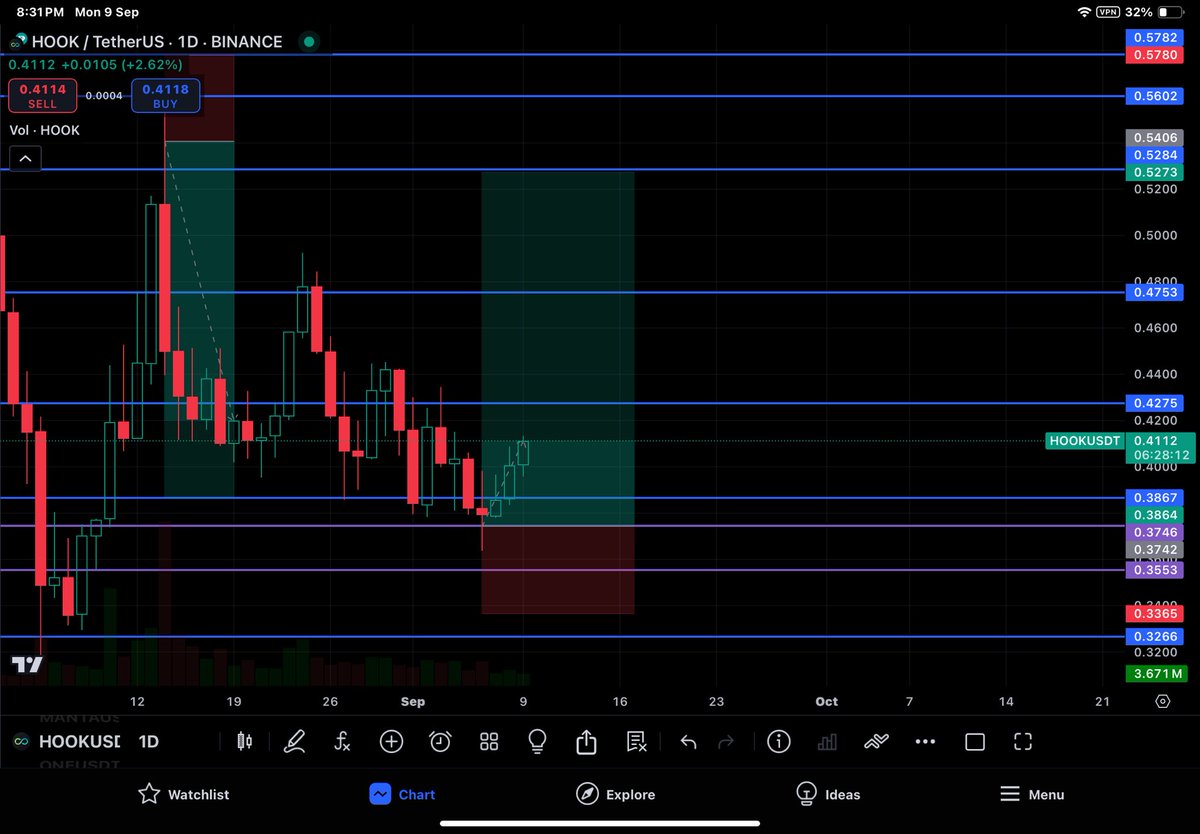
Task: Tap the Sep label on date axis
Action: coord(413,702)
